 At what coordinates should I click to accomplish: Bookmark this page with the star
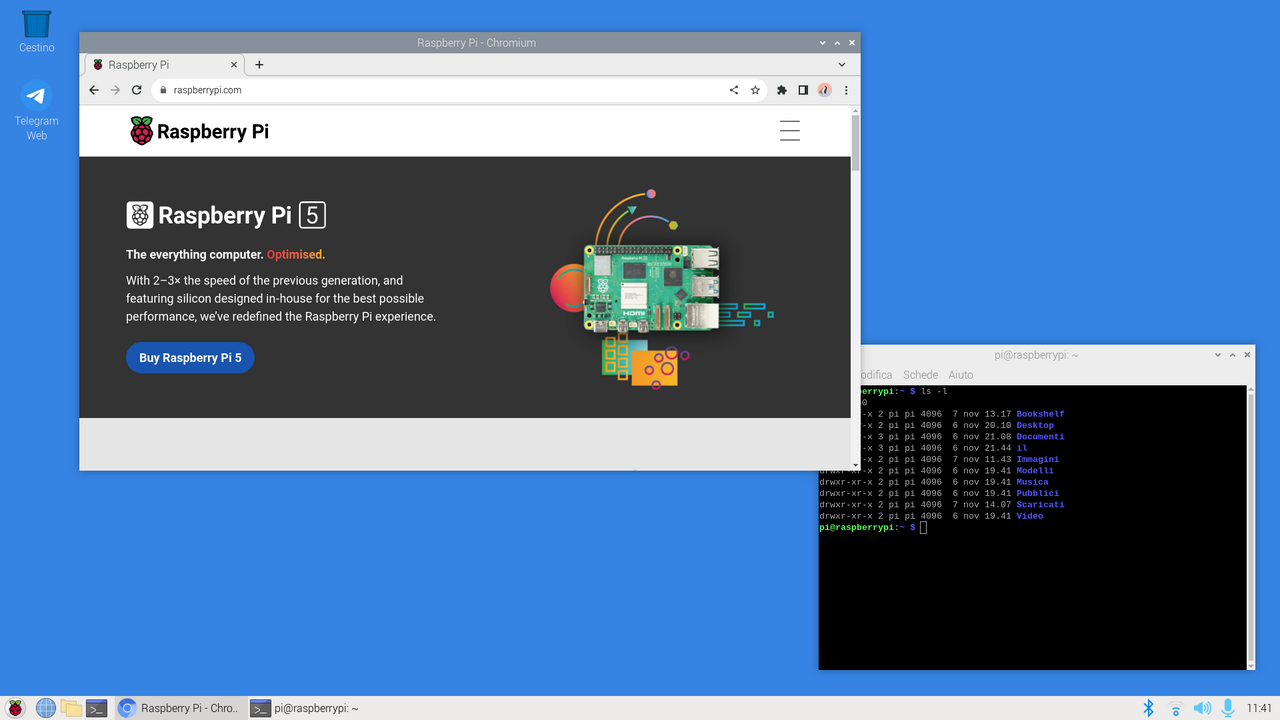[755, 90]
